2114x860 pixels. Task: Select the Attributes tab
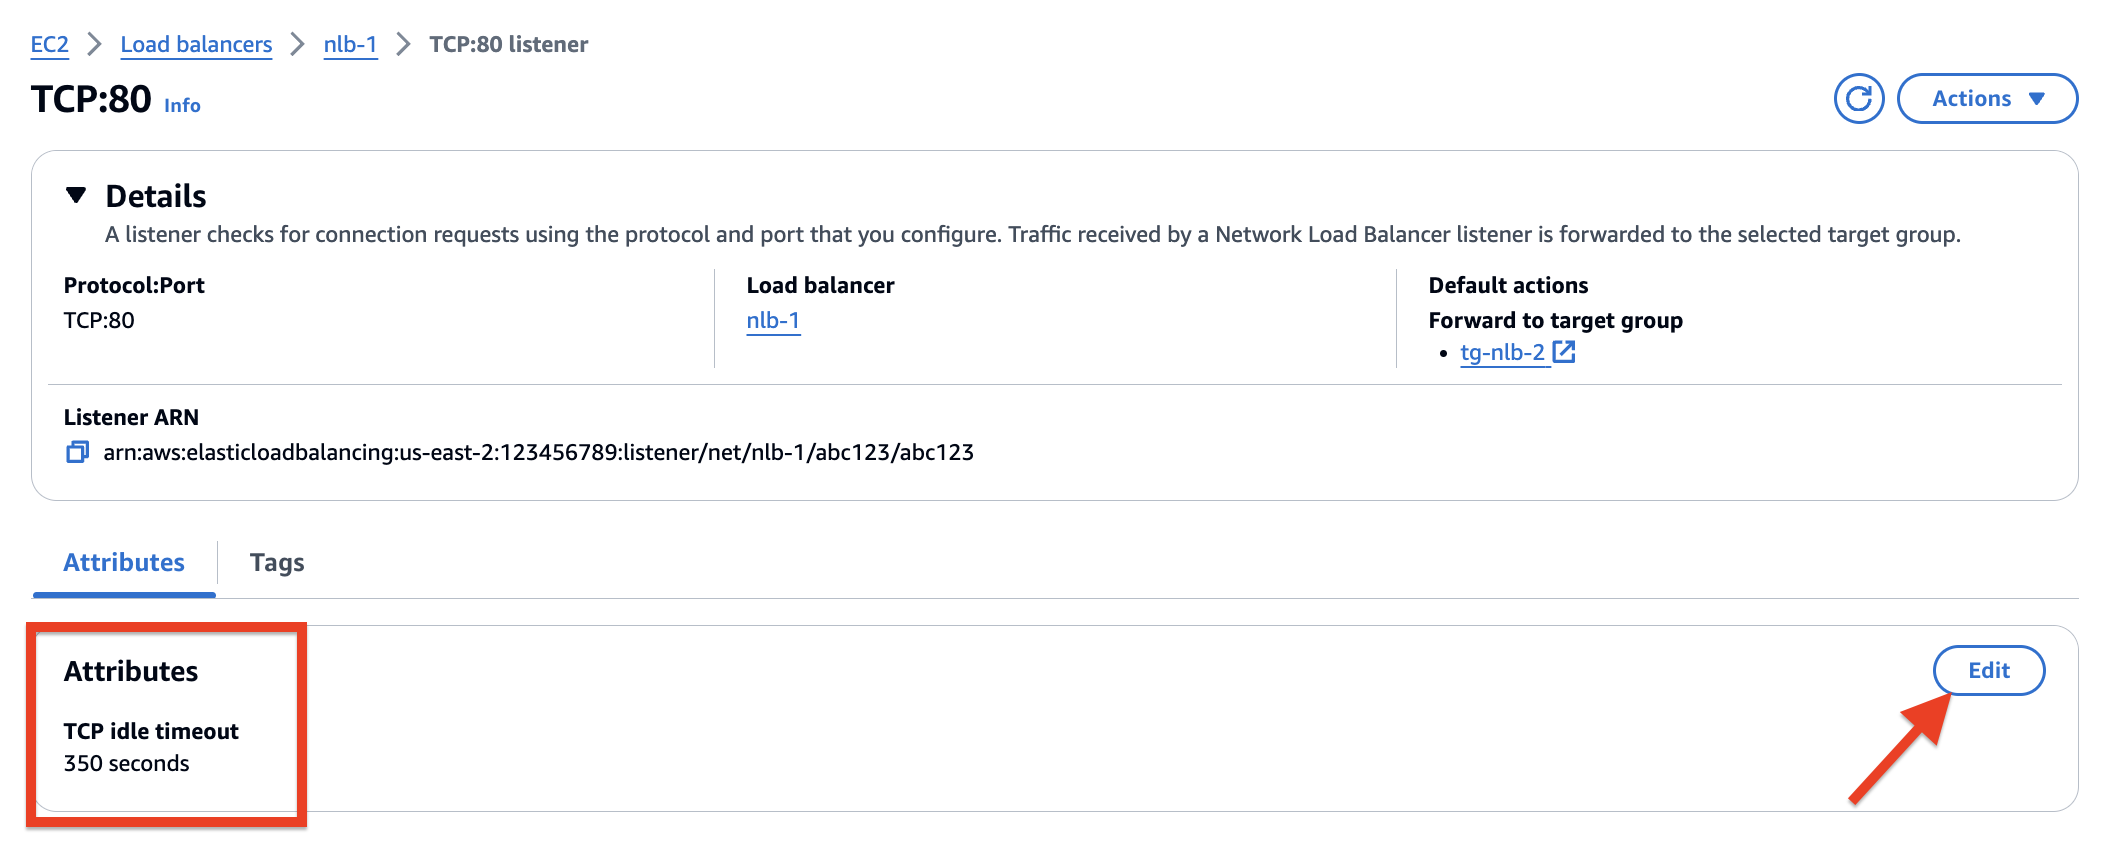click(x=124, y=563)
